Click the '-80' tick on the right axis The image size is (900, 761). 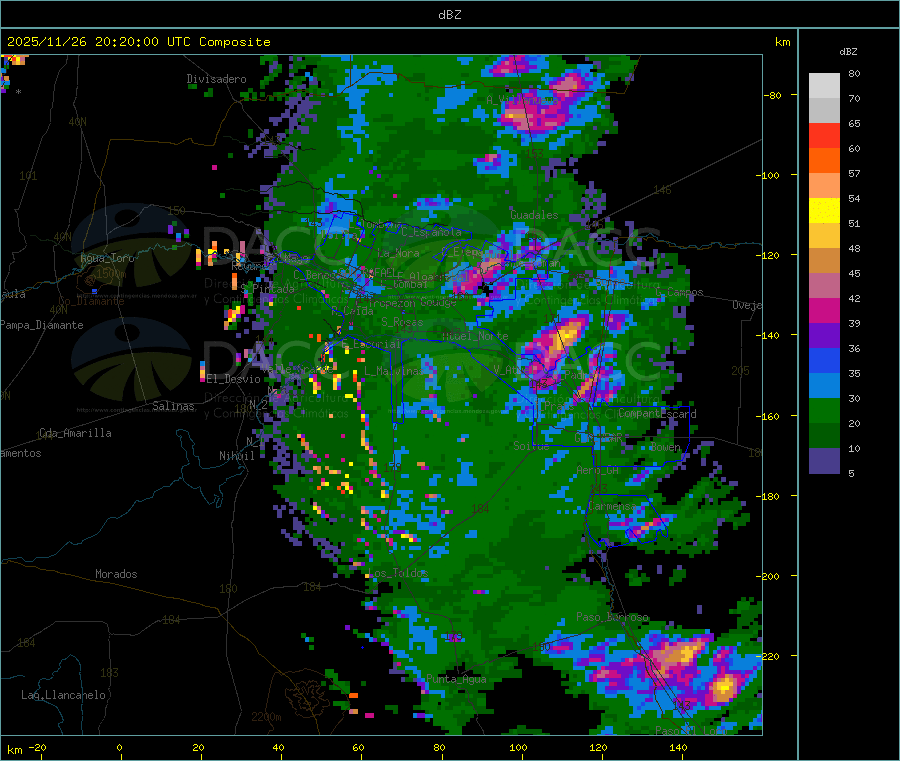(773, 95)
